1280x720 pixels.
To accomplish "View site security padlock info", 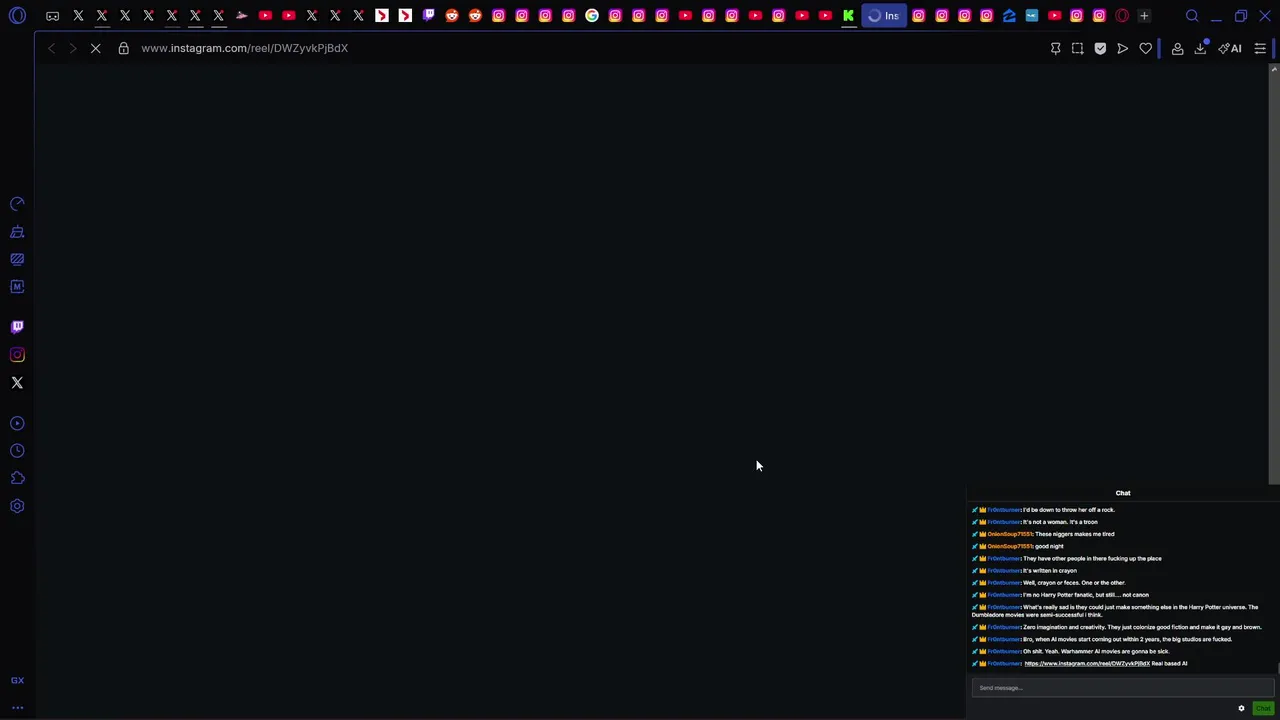I will tap(123, 48).
